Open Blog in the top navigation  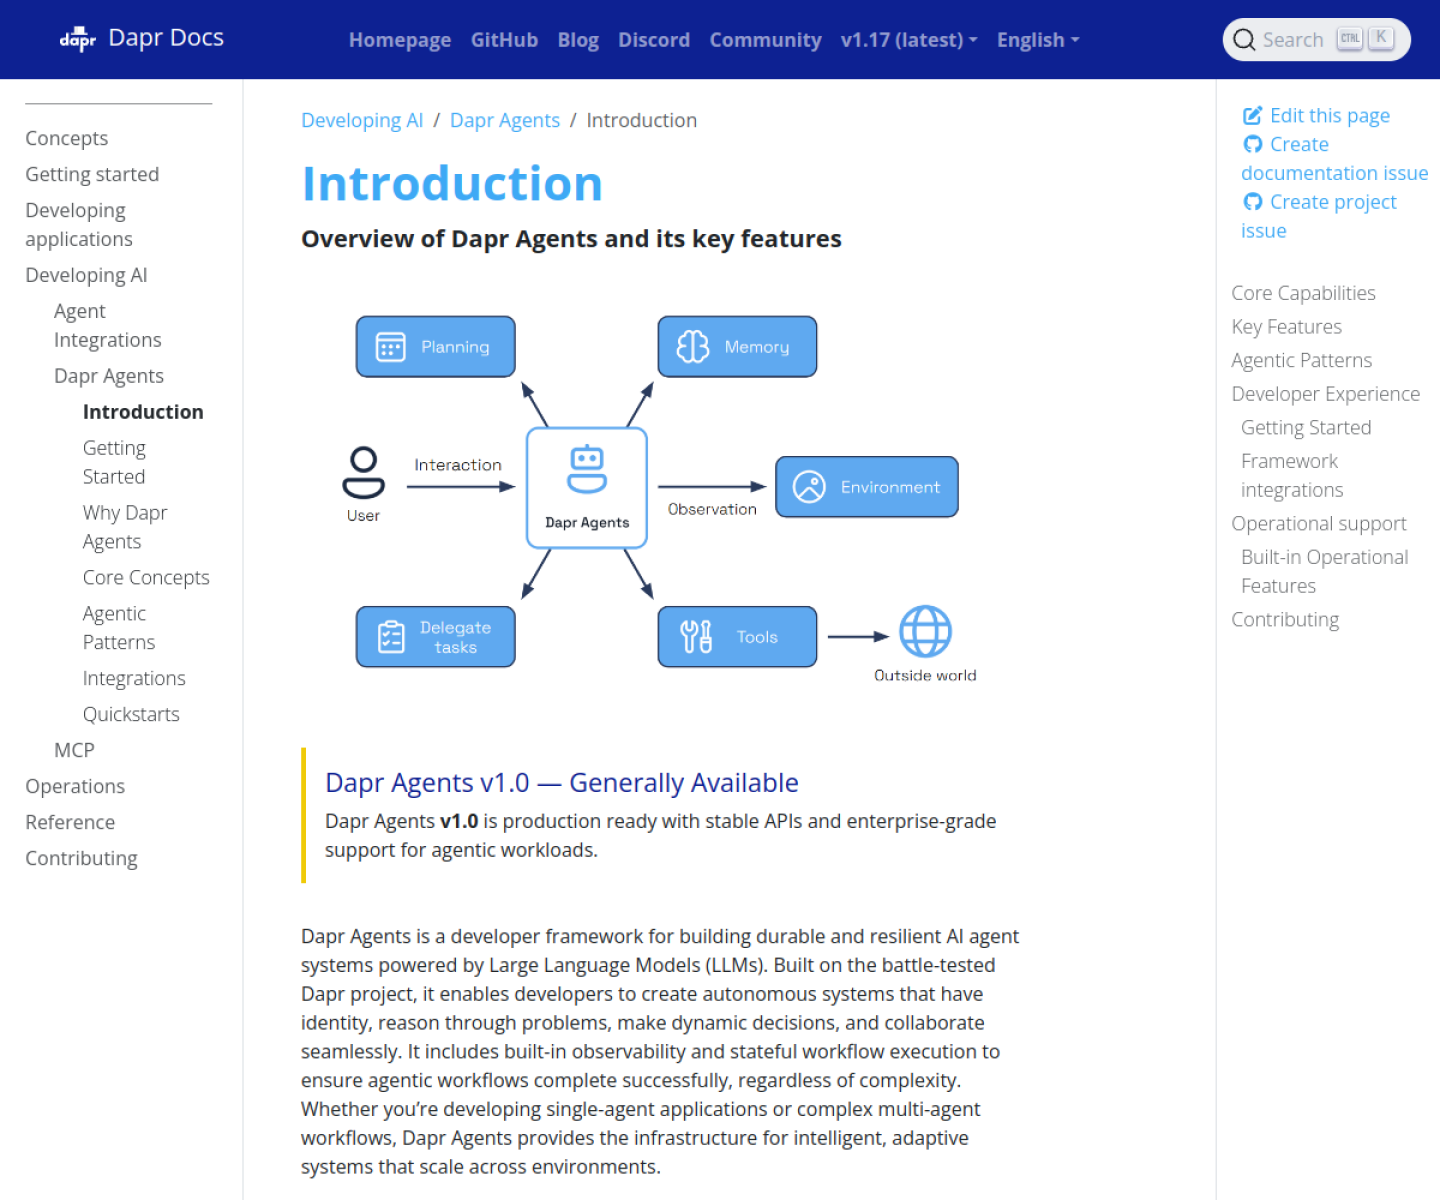point(578,40)
